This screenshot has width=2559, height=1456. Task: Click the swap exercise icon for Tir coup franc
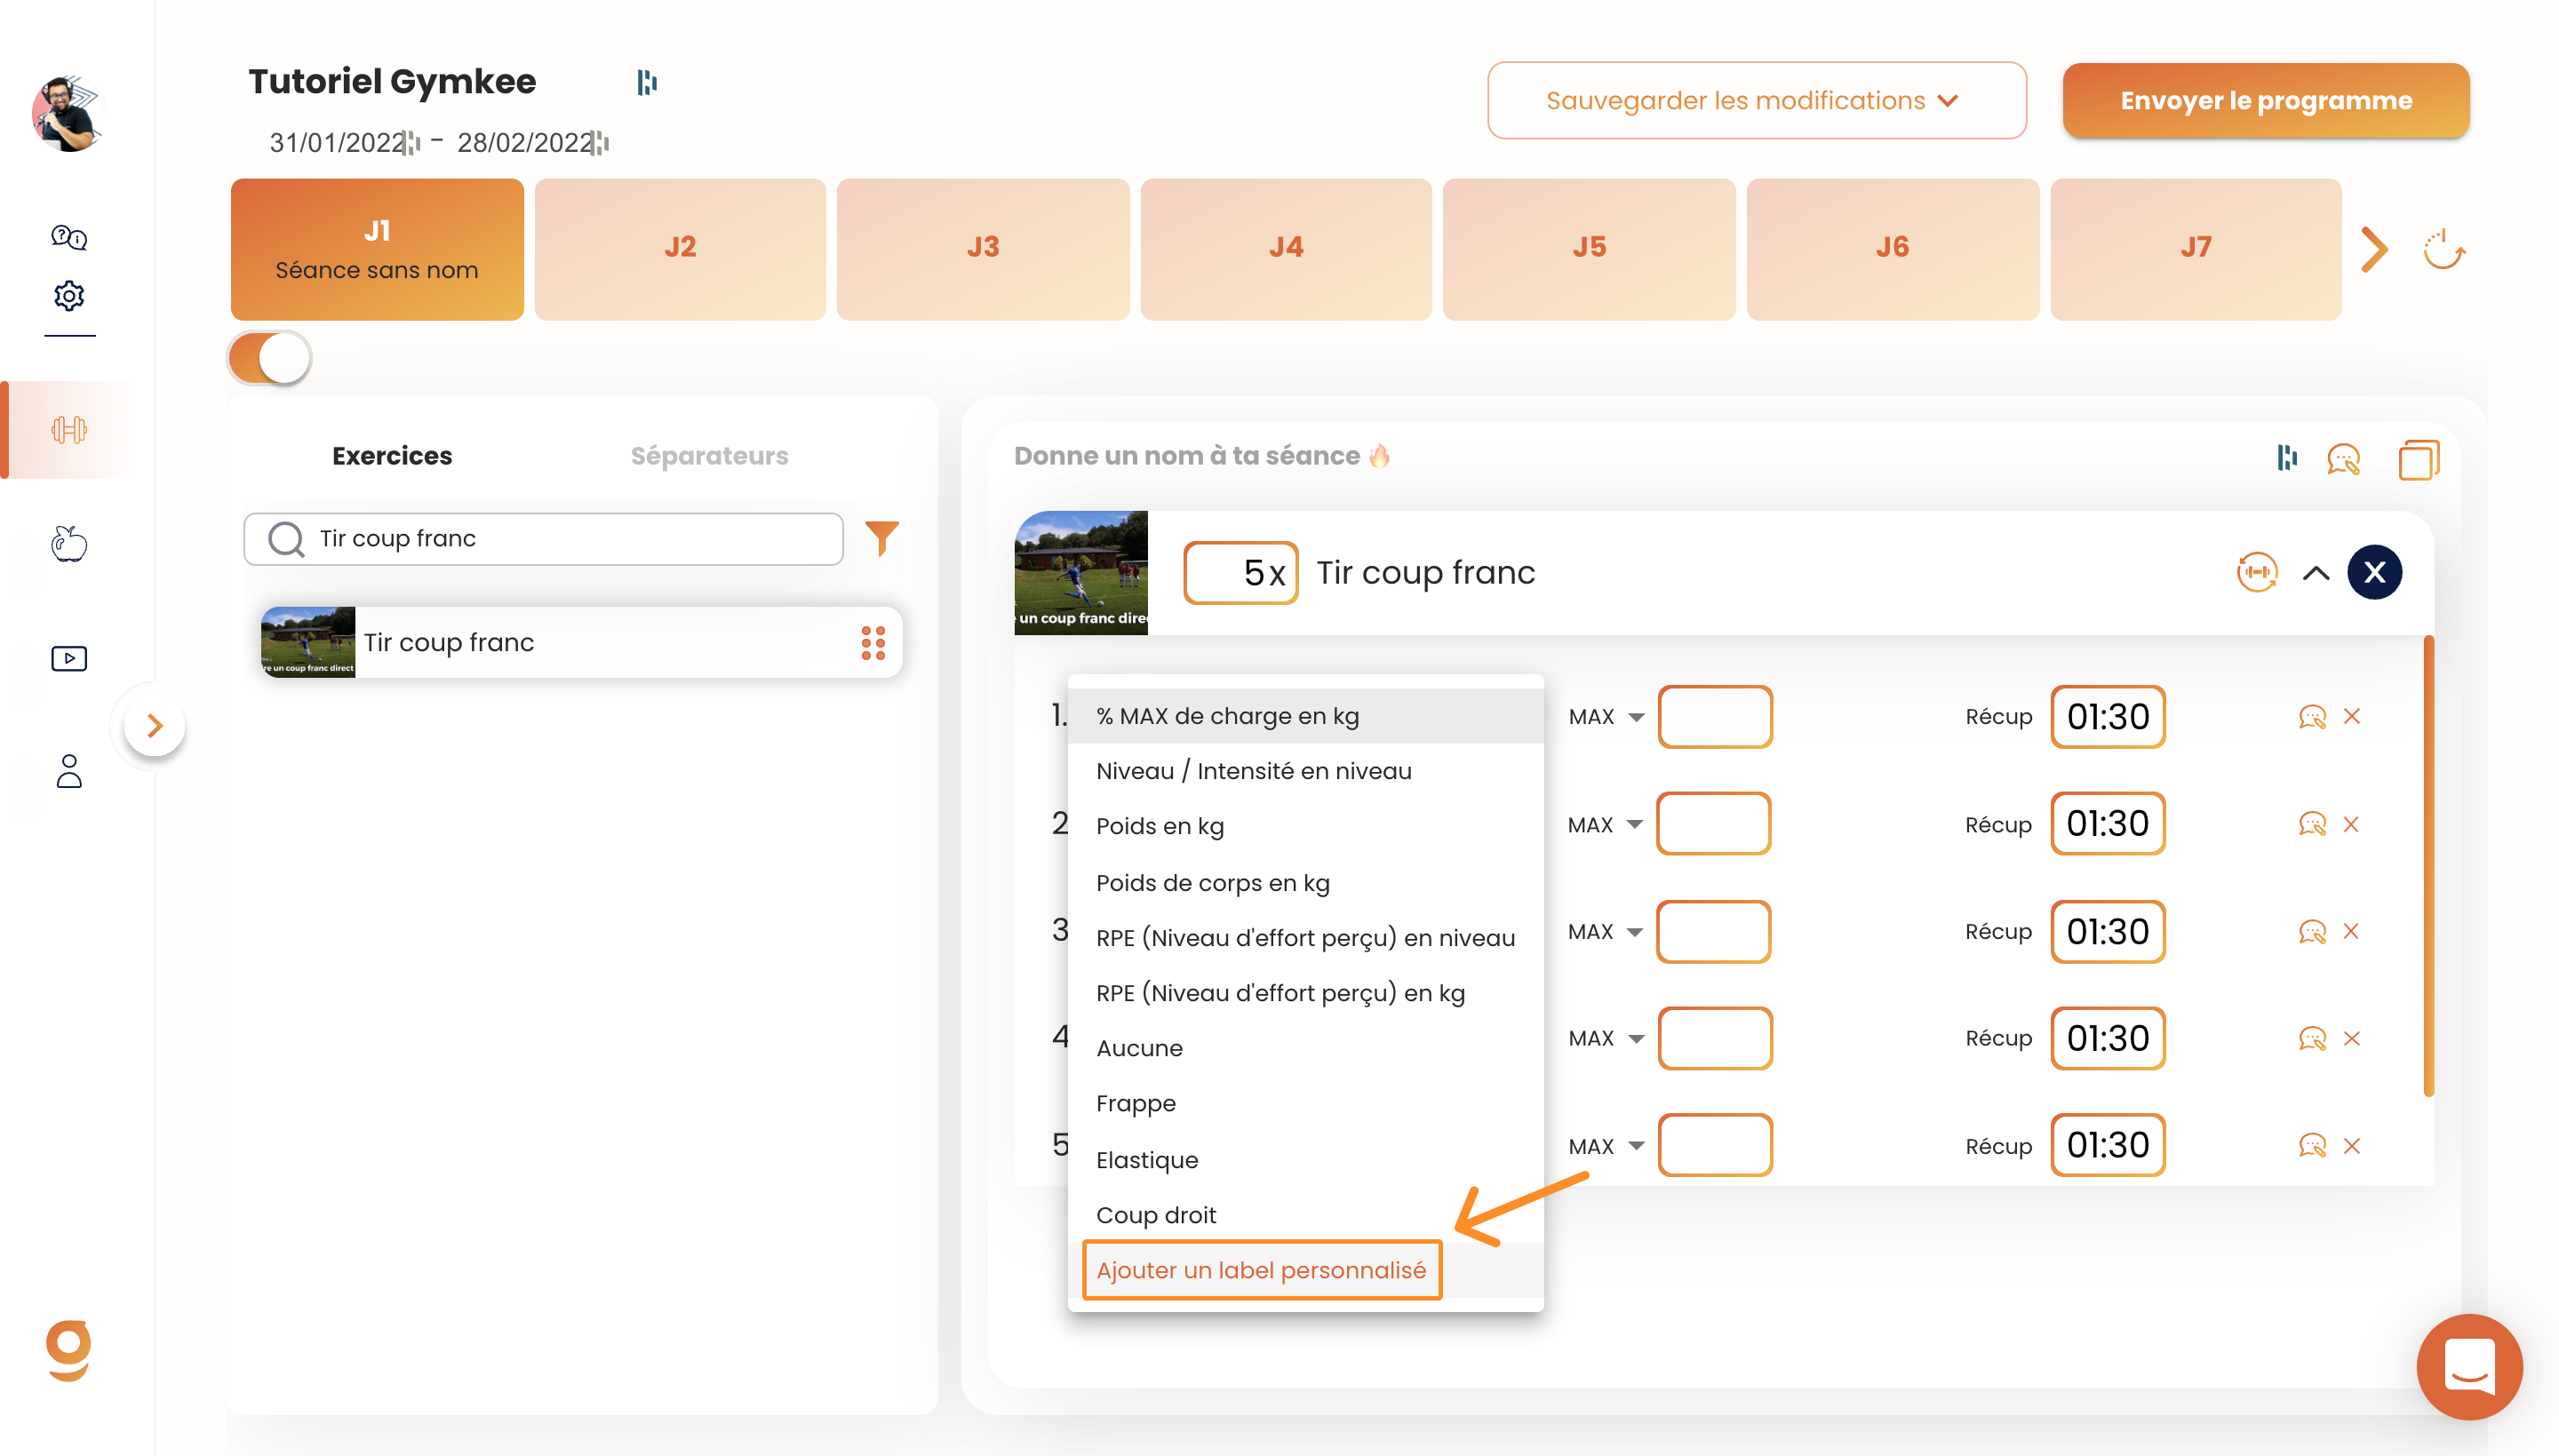[x=2256, y=572]
